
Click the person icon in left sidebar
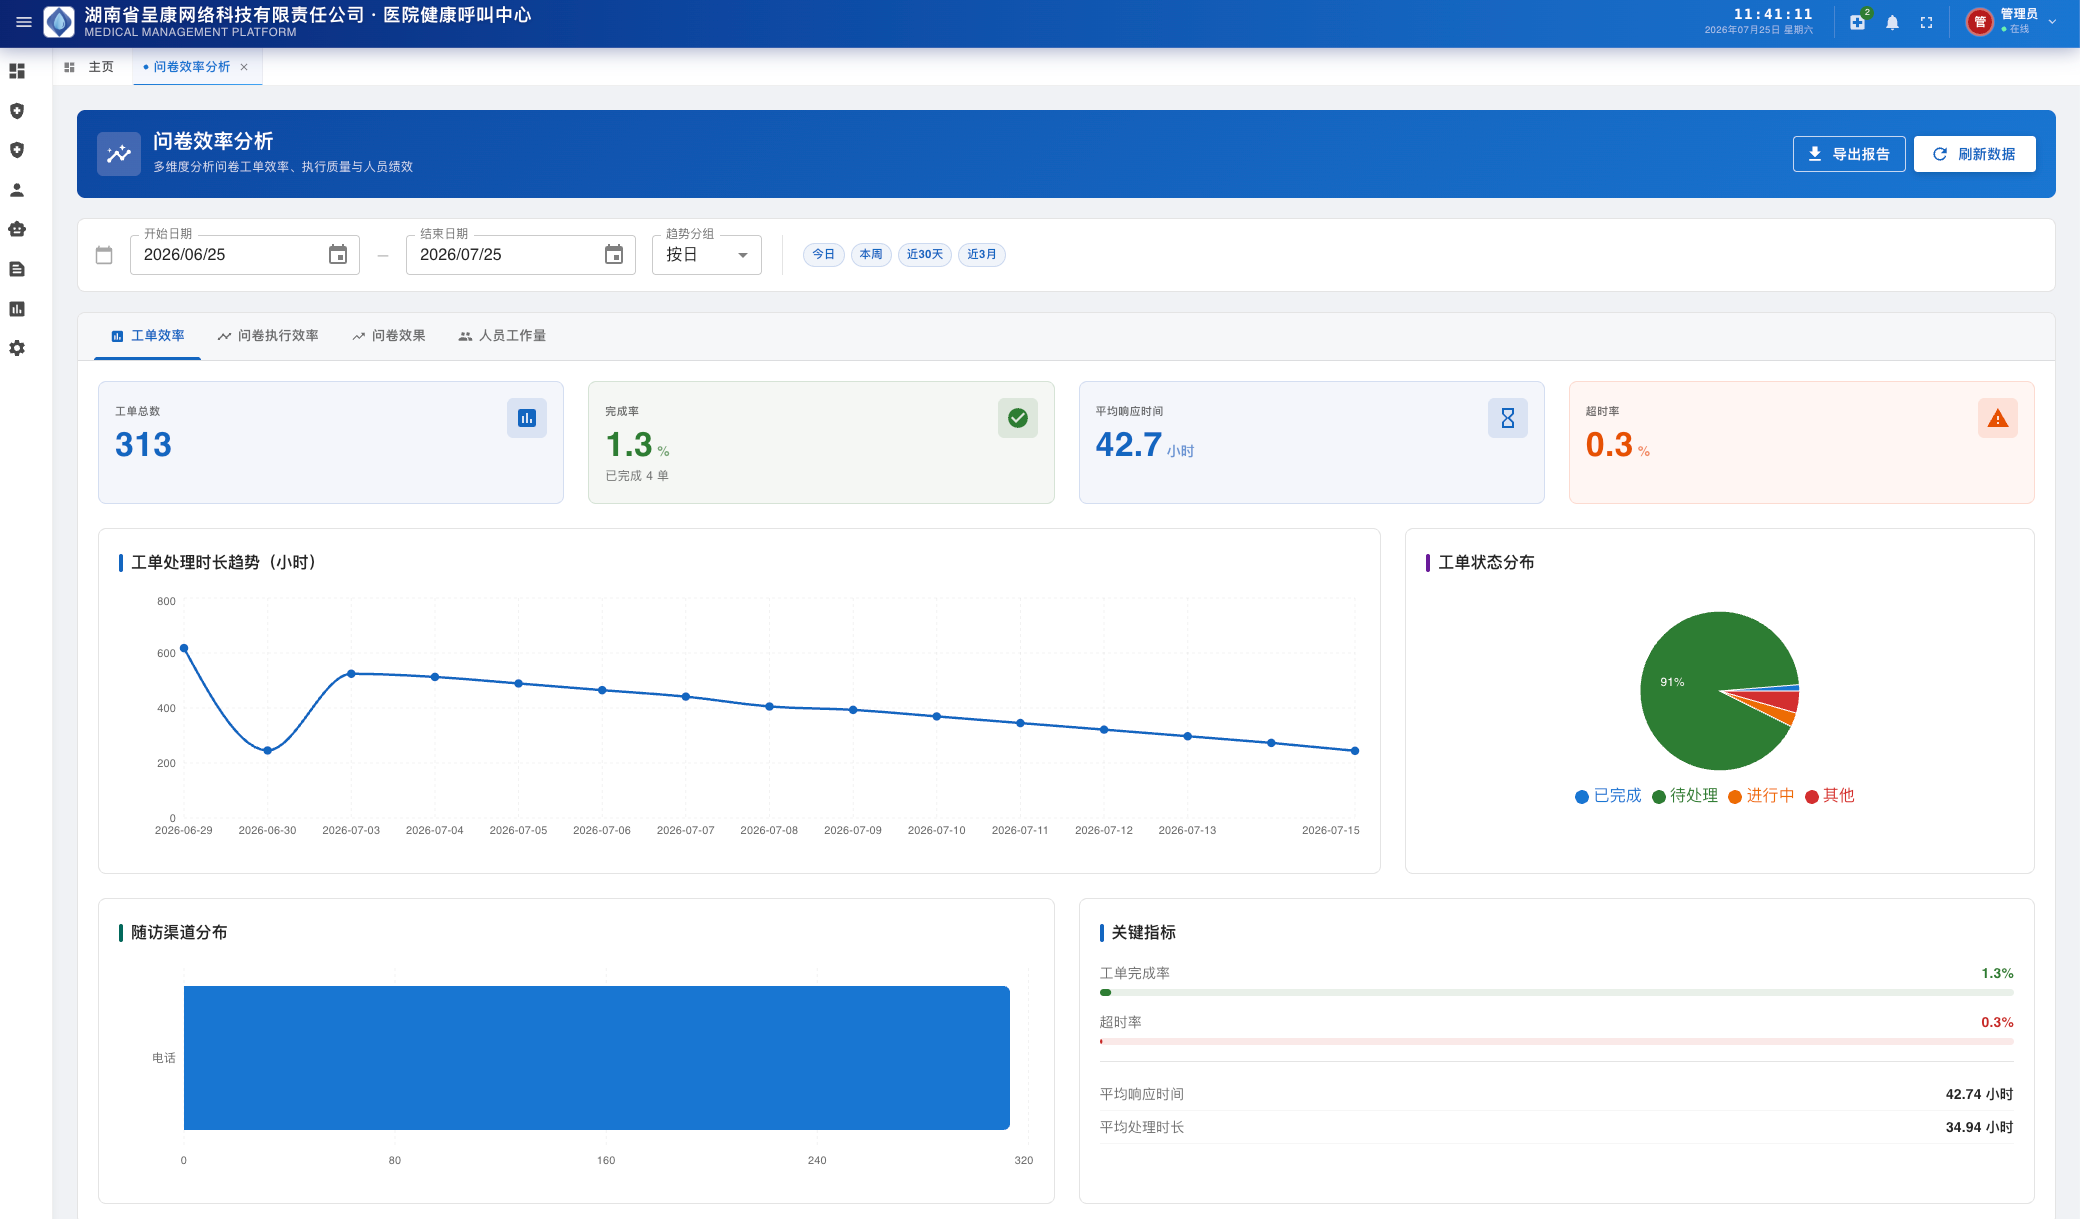(x=17, y=190)
